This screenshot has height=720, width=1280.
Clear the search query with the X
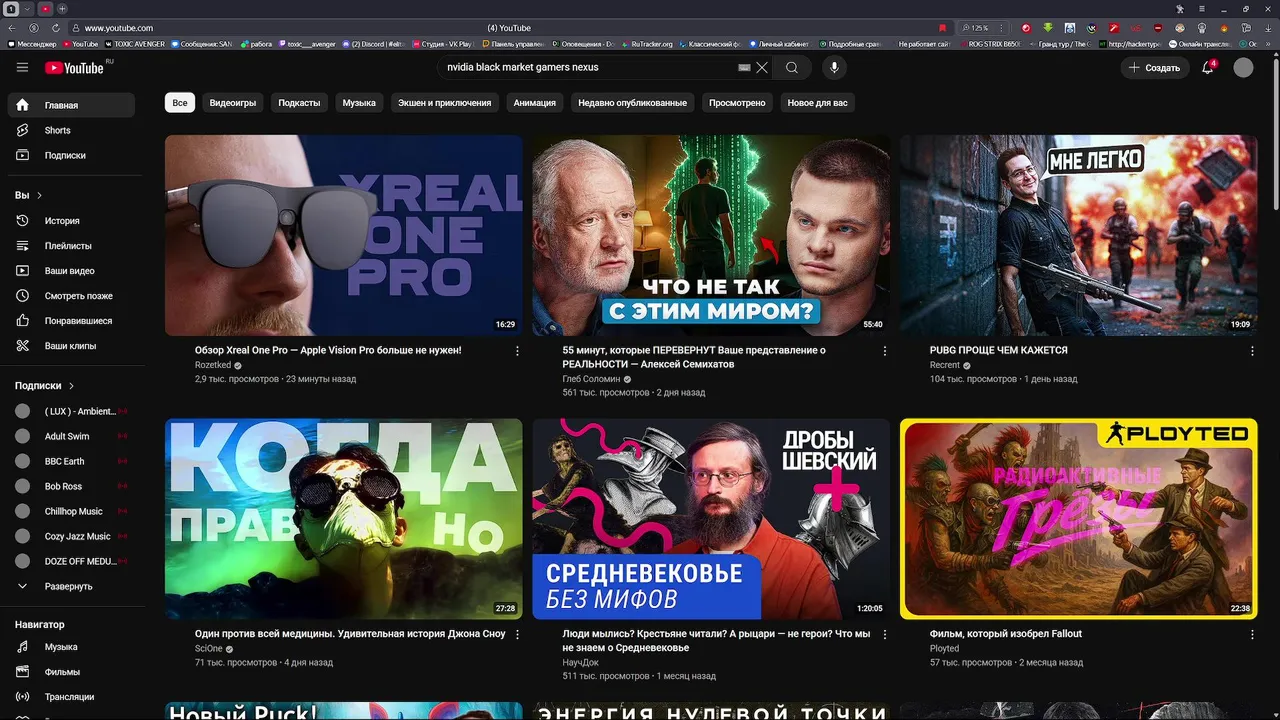pos(762,67)
